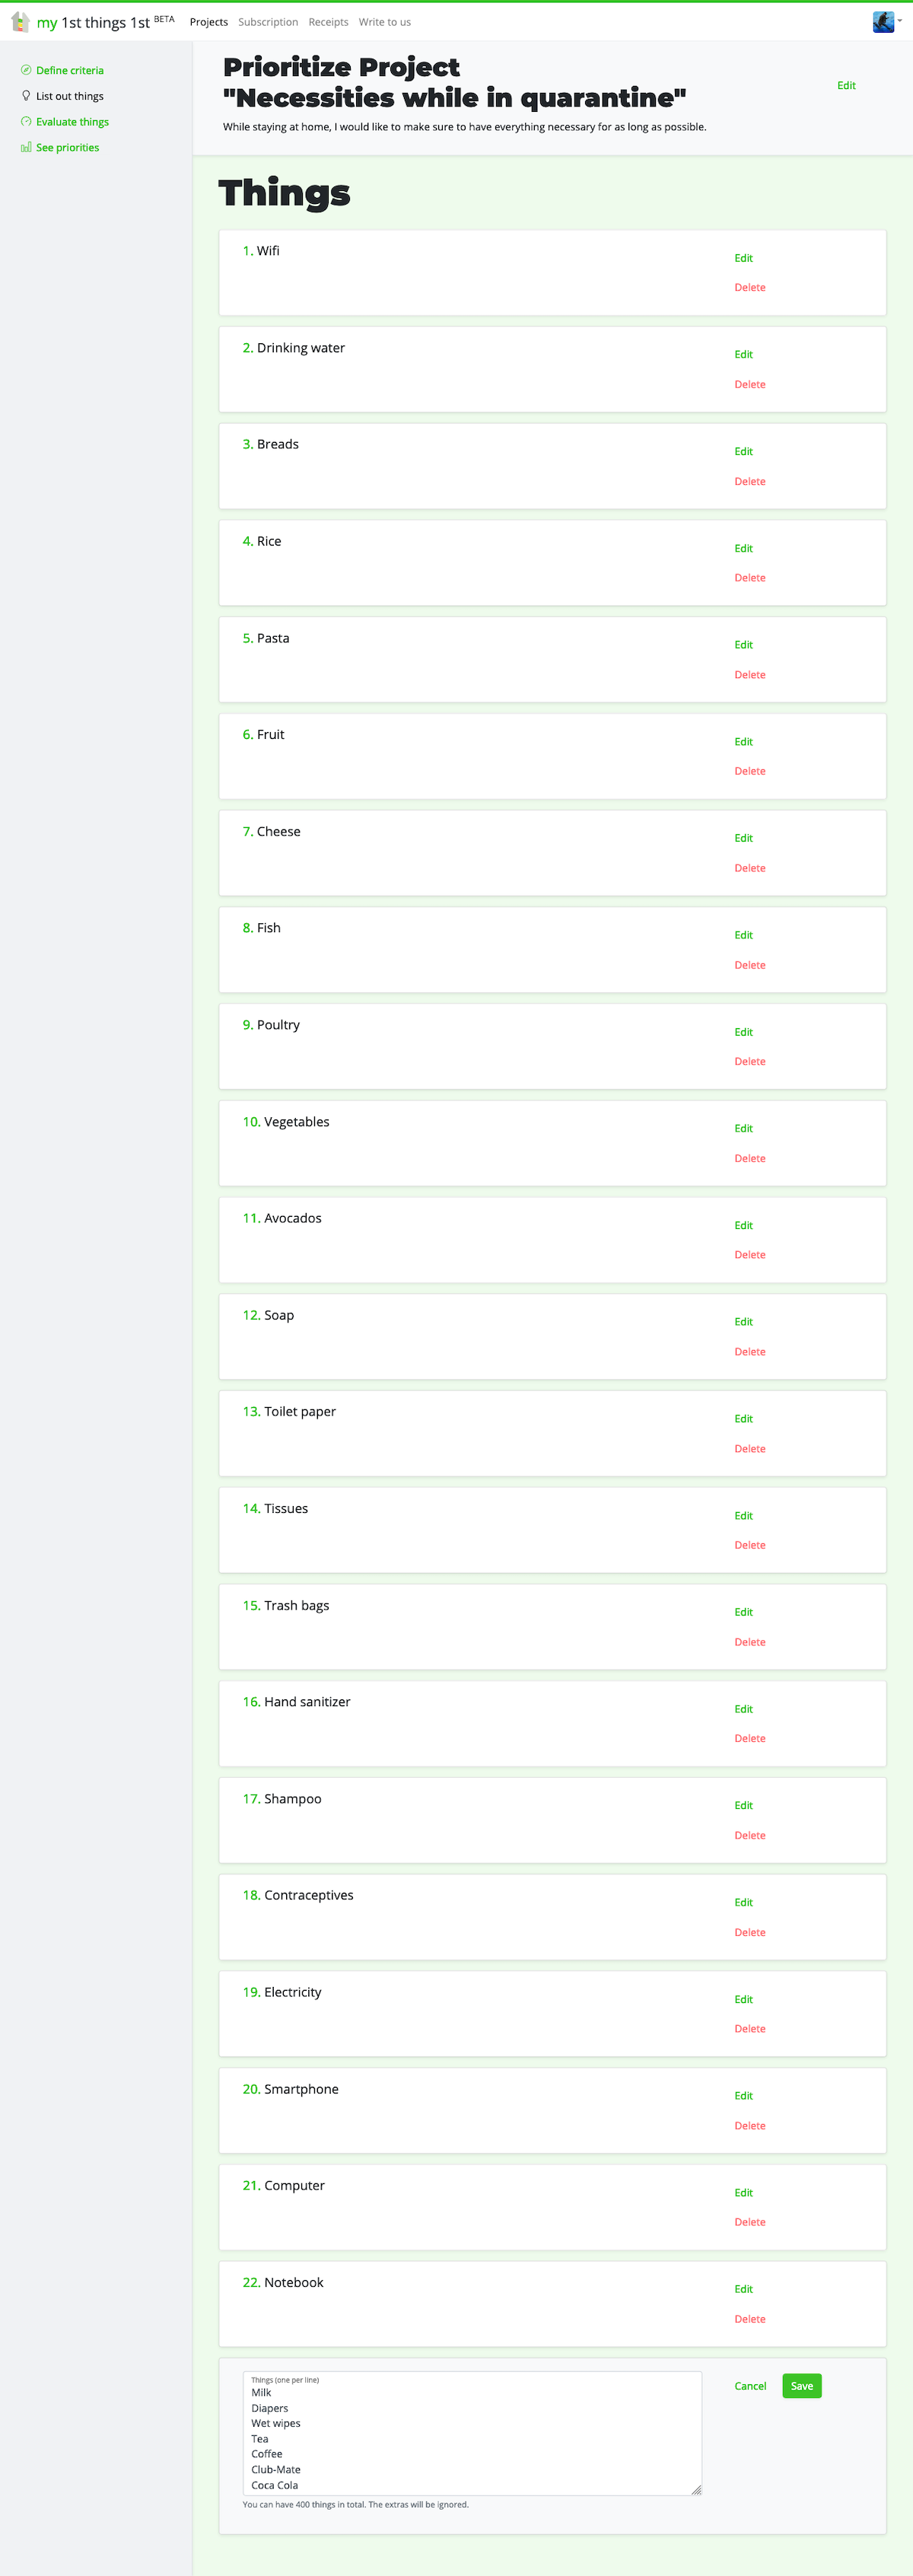The image size is (913, 2576).
Task: Save the new things list
Action: pyautogui.click(x=802, y=2386)
